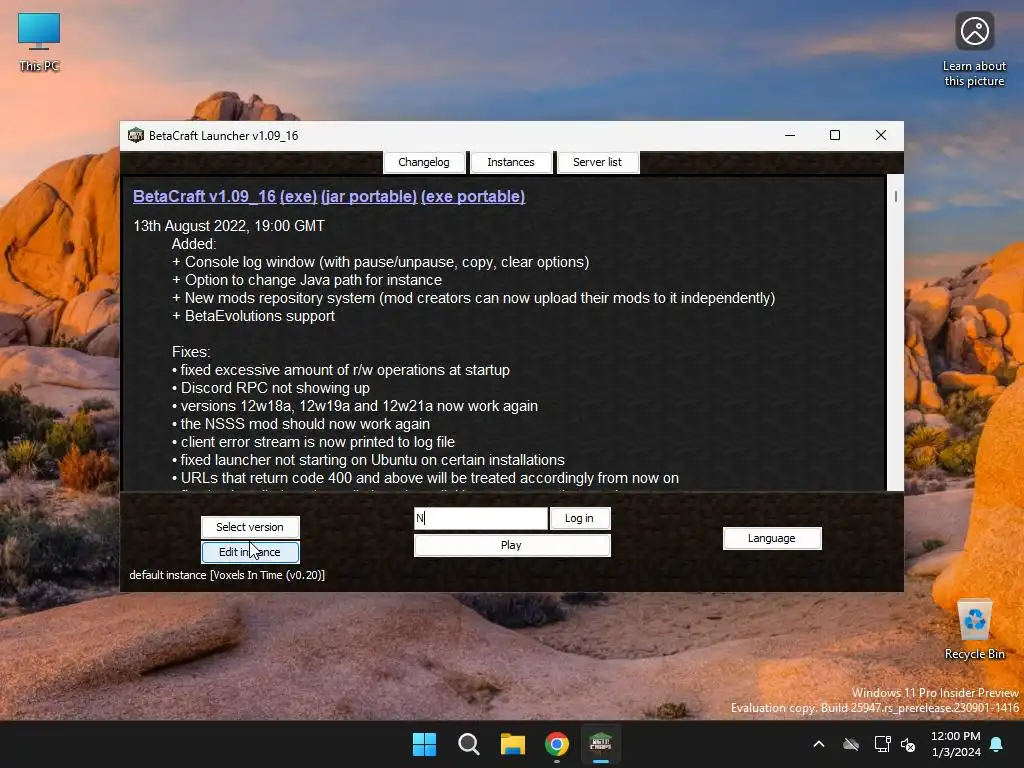Screen dimensions: 1024x768
Task: Click the 'URLs that return code 400' line
Action: pos(425,478)
